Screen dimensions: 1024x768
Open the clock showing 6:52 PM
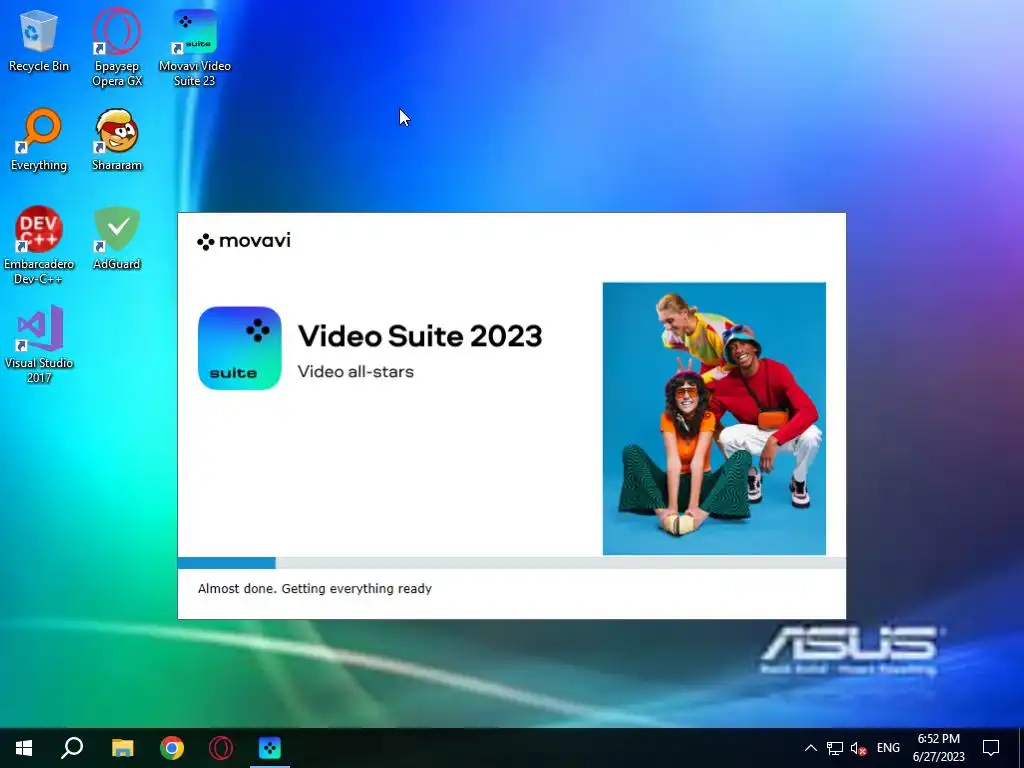[x=938, y=748]
